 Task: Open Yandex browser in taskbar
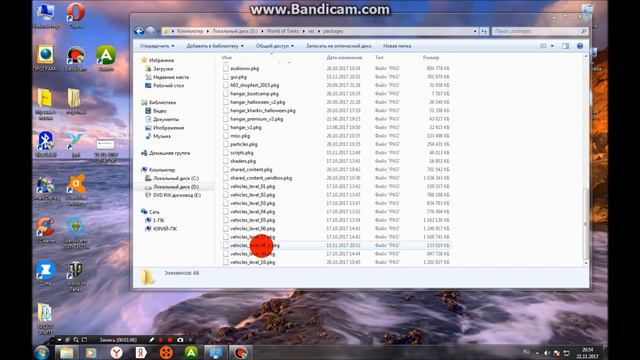116,352
